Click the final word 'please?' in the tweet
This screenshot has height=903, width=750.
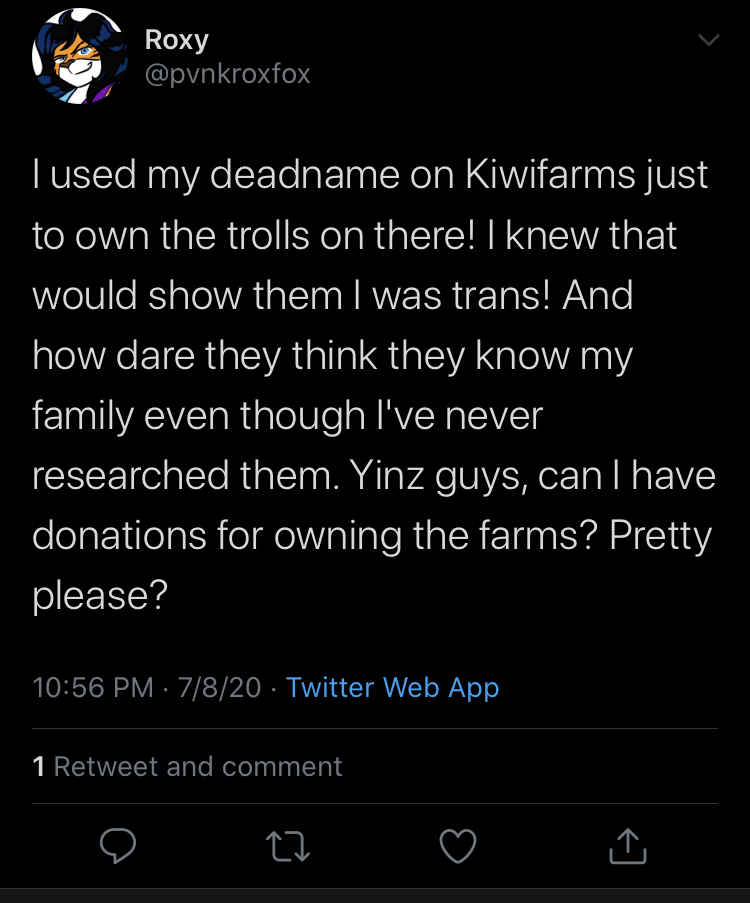coord(100,595)
